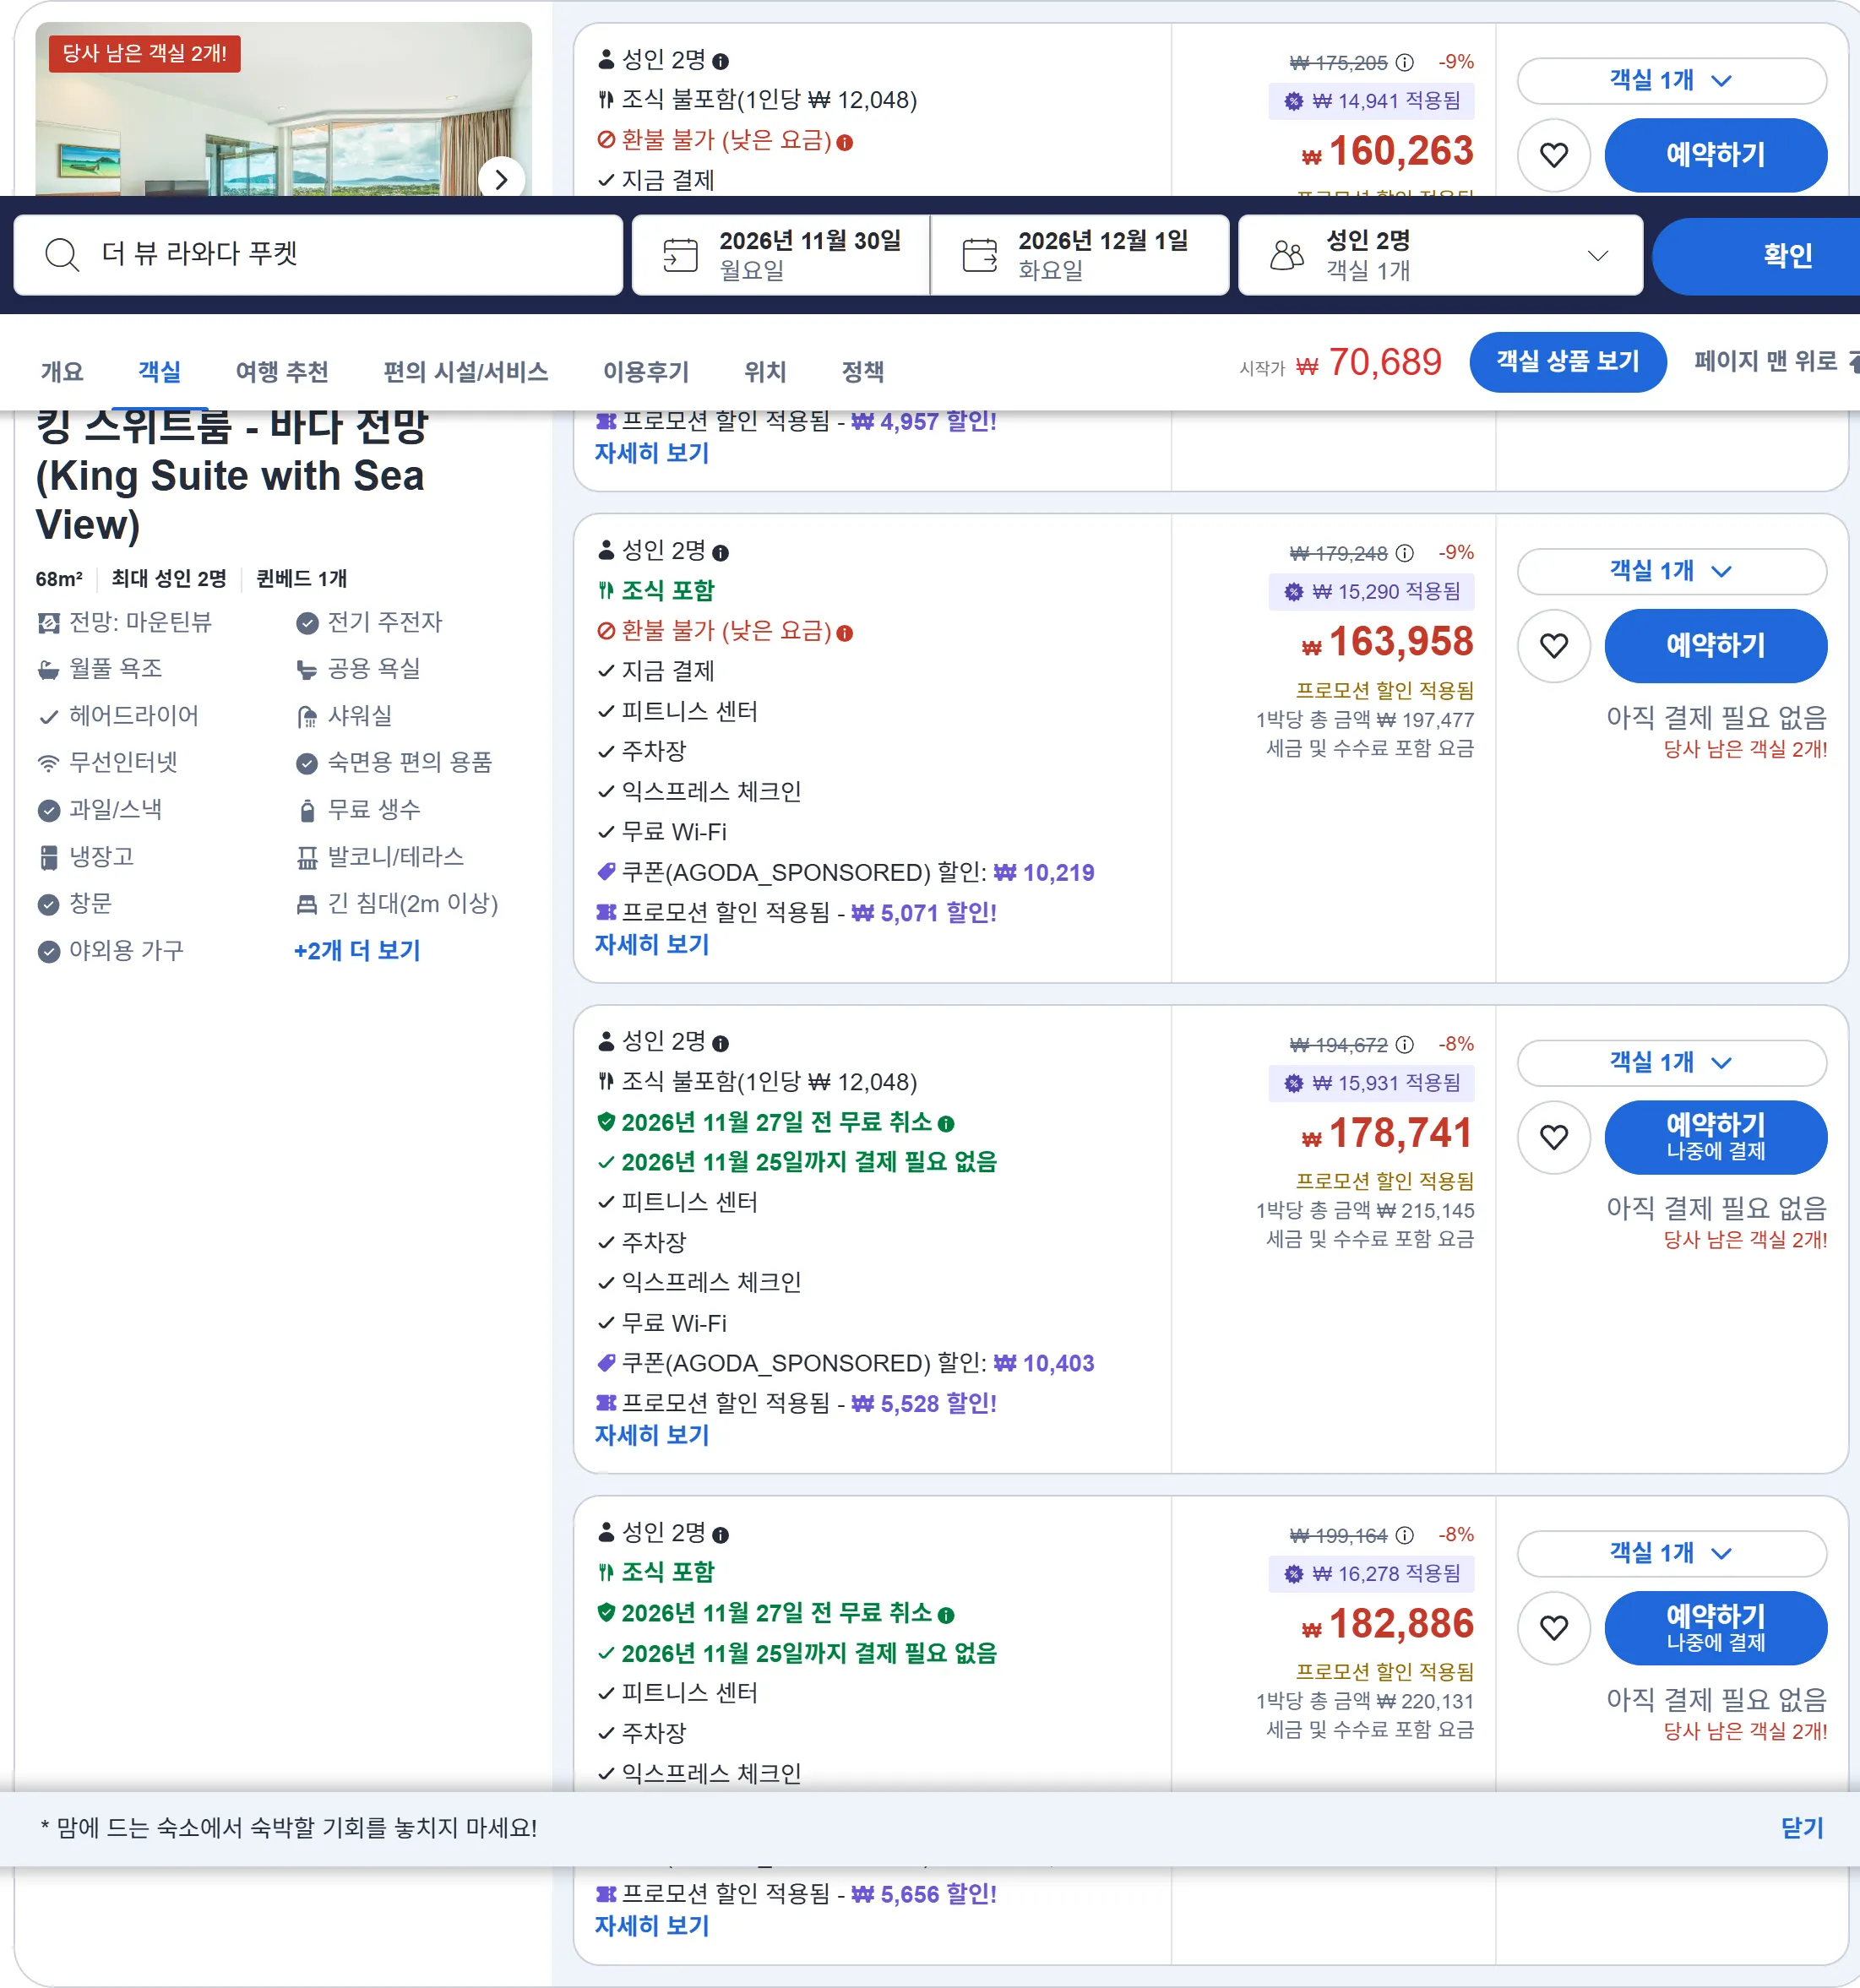Screen dimensions: 1860x1988
Task: Click 닫기 on the bottom banner
Action: pos(1802,1828)
